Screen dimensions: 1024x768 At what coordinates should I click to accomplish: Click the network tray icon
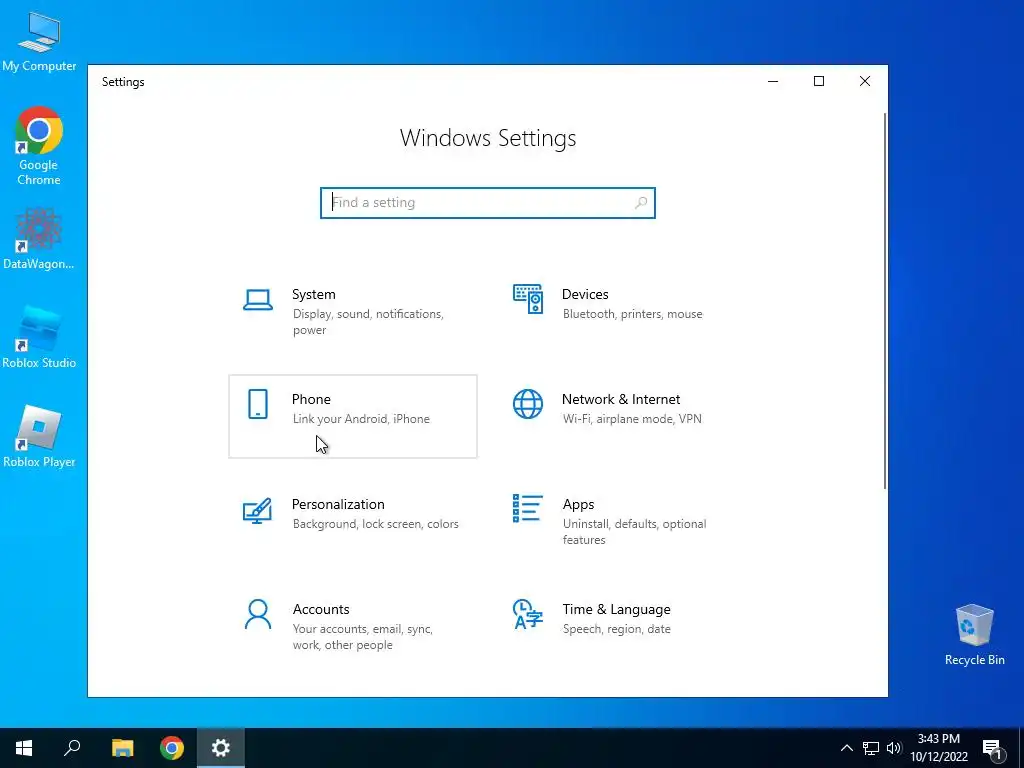pos(871,748)
